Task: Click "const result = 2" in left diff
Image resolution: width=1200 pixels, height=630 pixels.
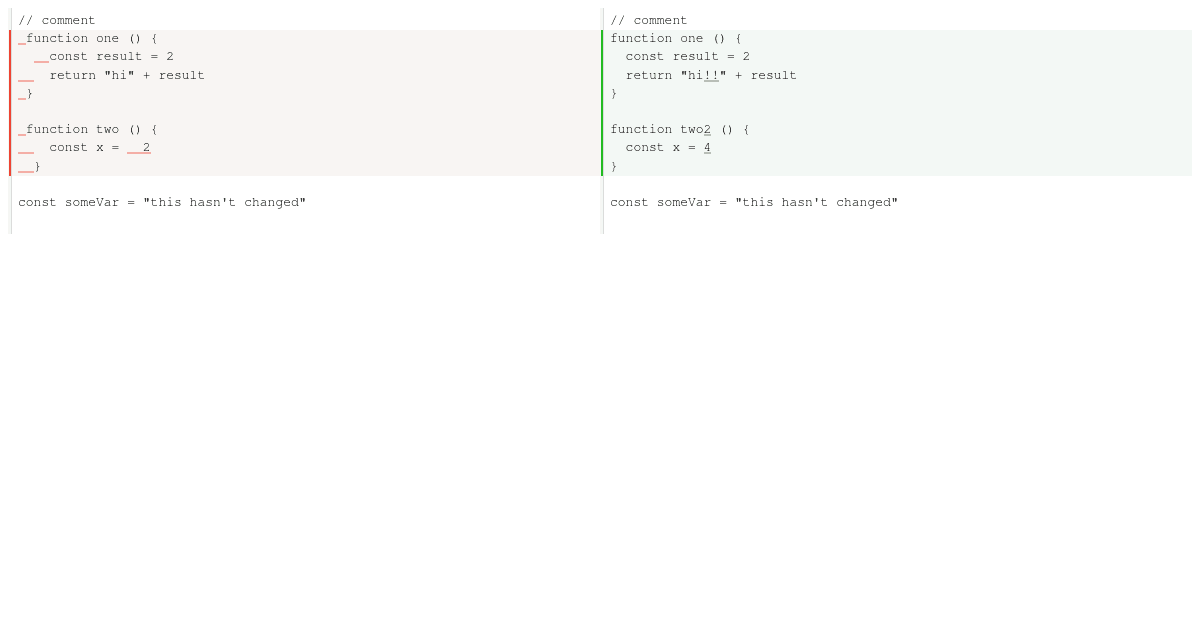Action: [x=111, y=56]
